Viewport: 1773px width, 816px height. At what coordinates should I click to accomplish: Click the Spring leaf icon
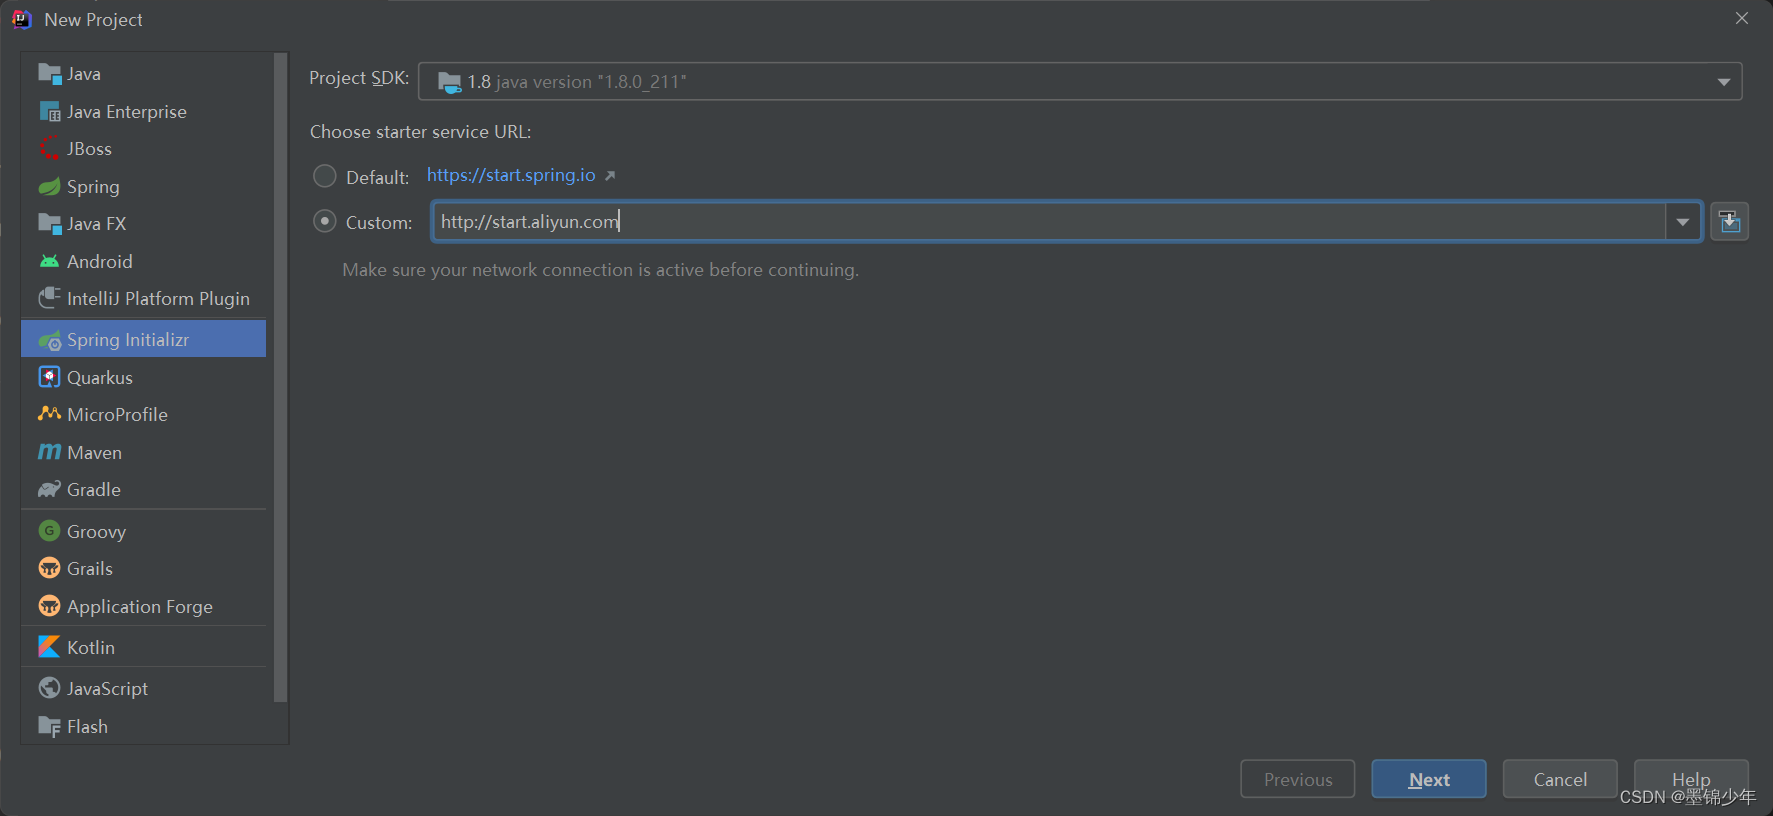[49, 186]
